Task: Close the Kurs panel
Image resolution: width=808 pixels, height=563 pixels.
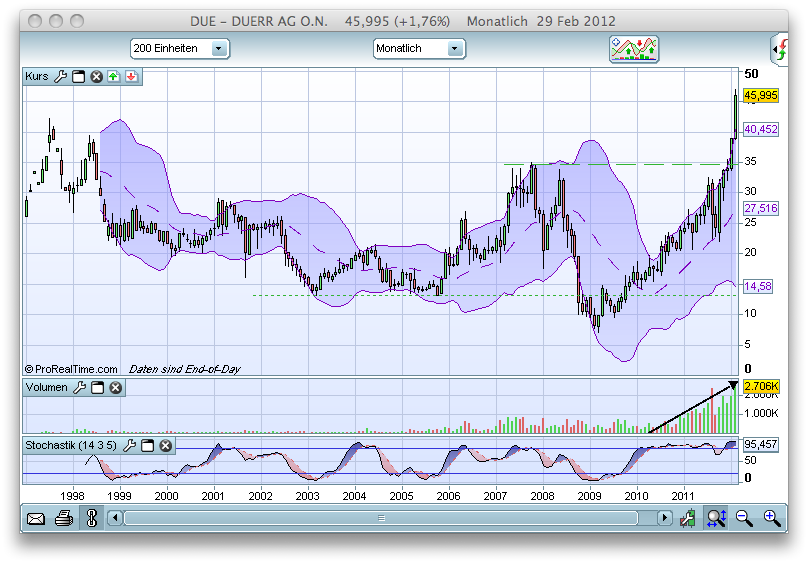Action: point(96,77)
